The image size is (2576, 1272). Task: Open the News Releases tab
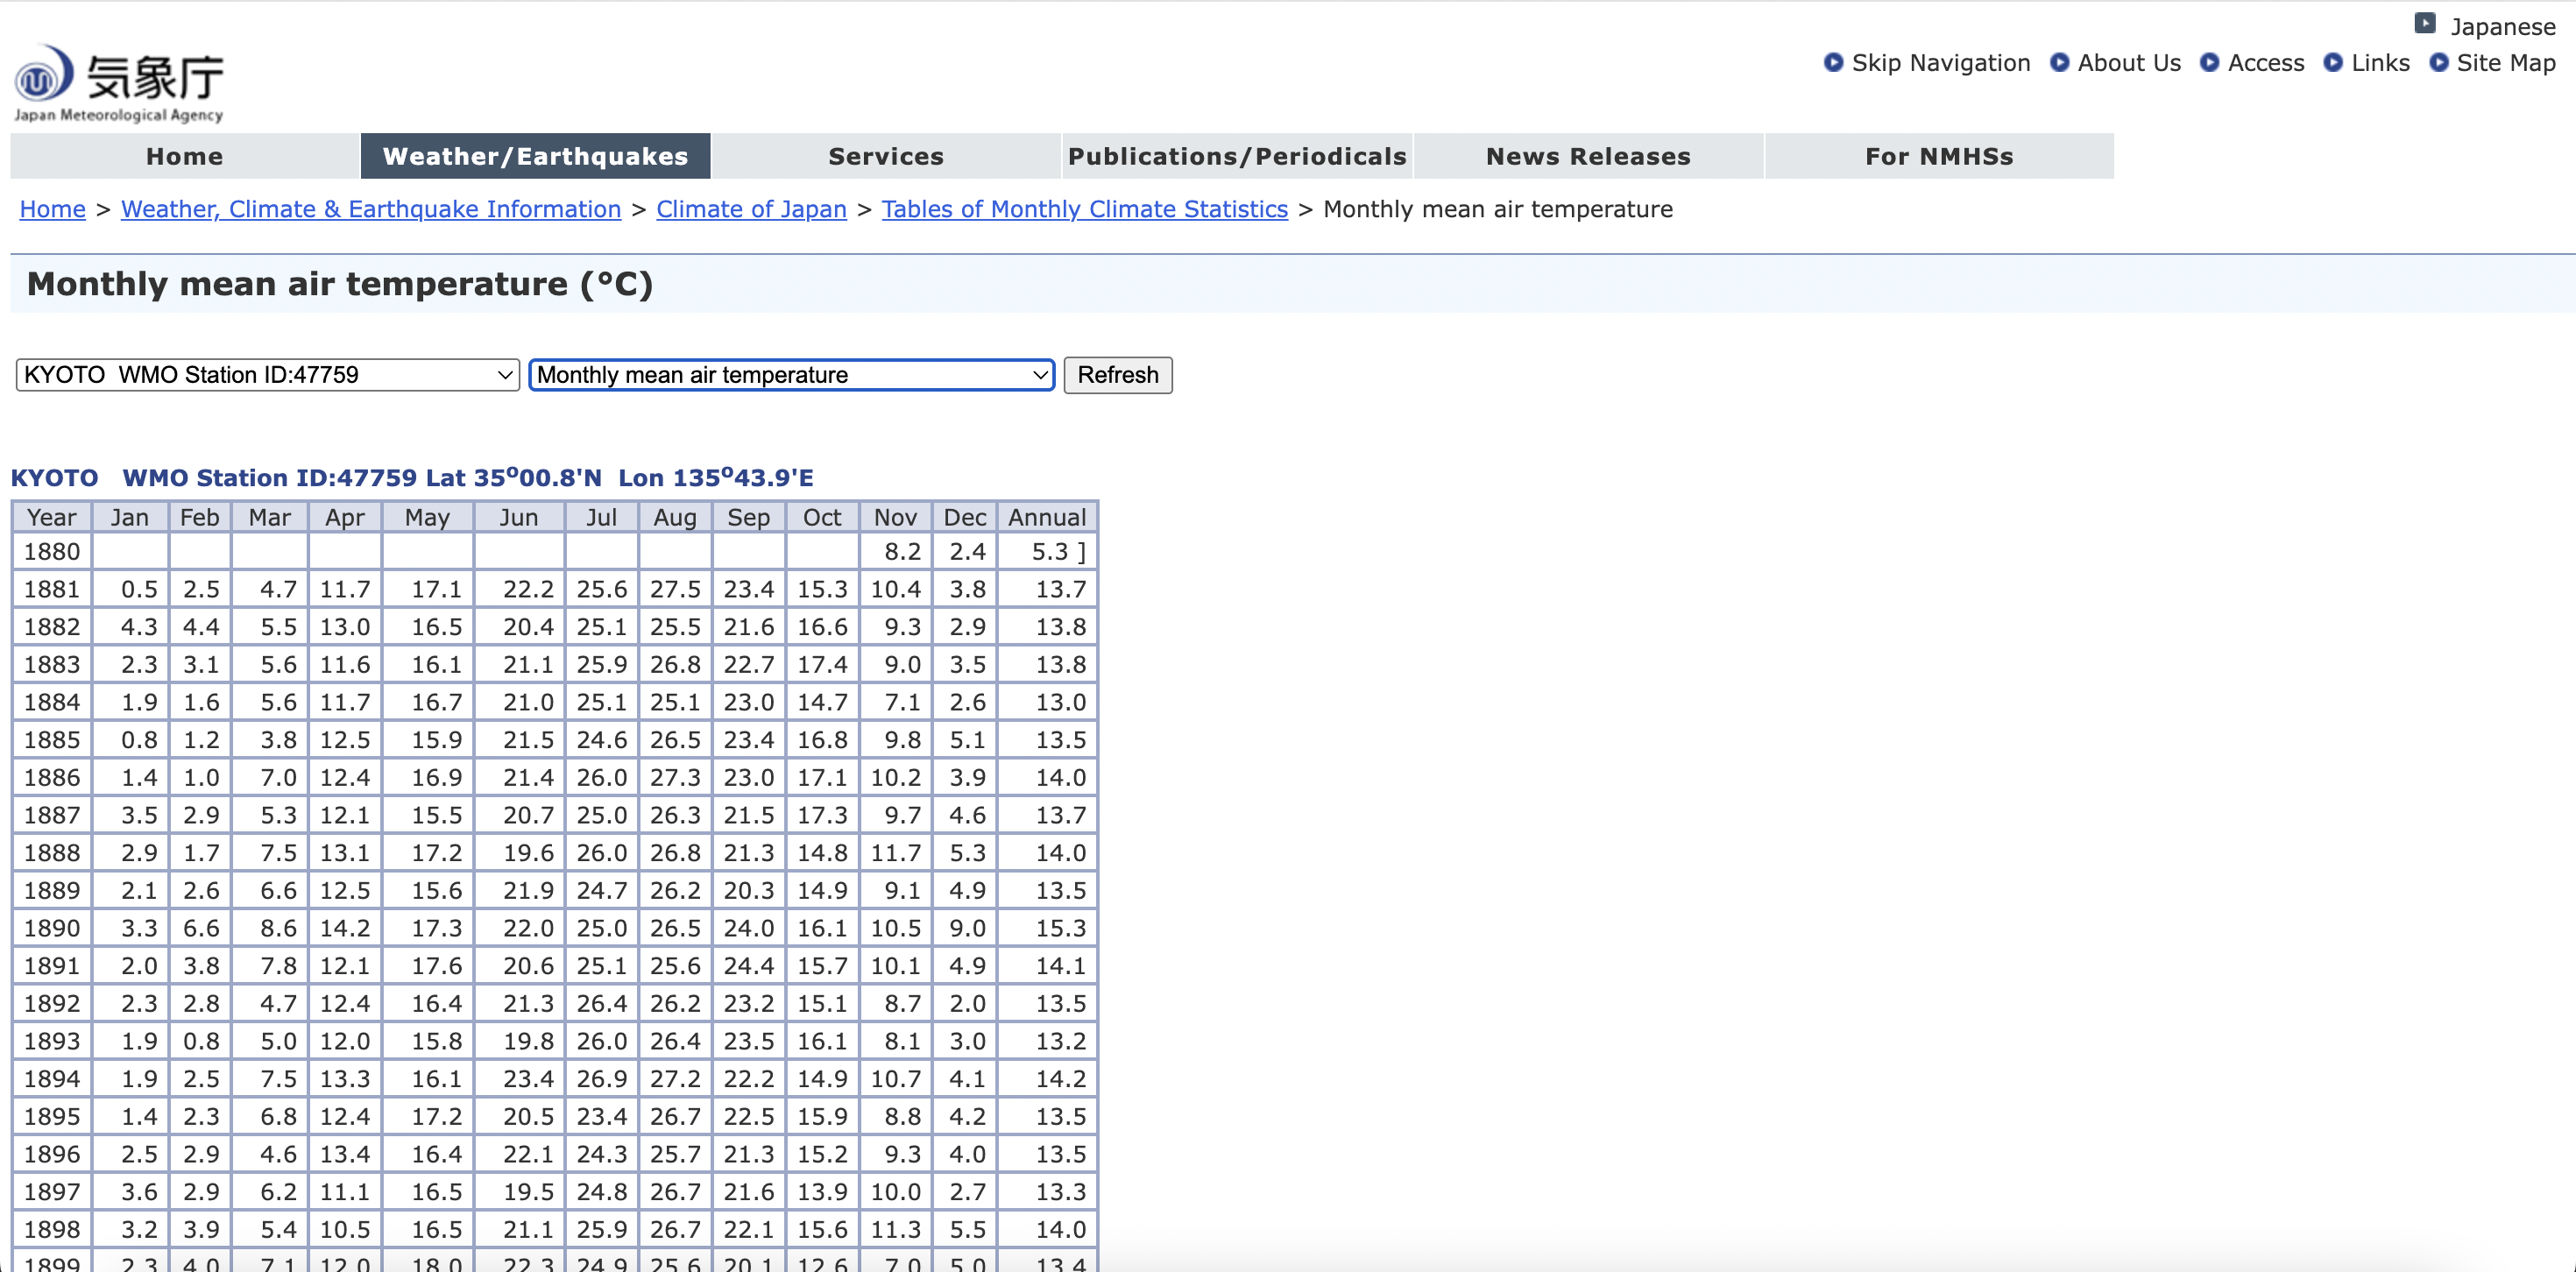coord(1588,156)
